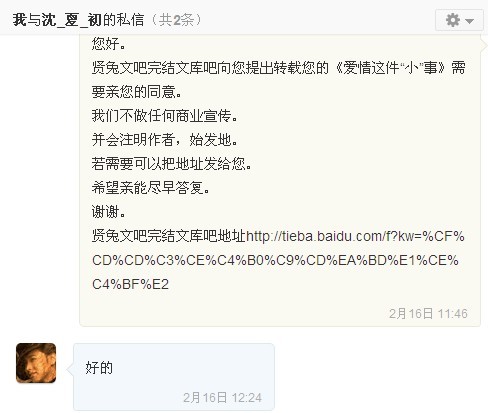This screenshot has height=413, width=488.
Task: Click the URL ending C4%BF%E2
Action: click(x=130, y=284)
